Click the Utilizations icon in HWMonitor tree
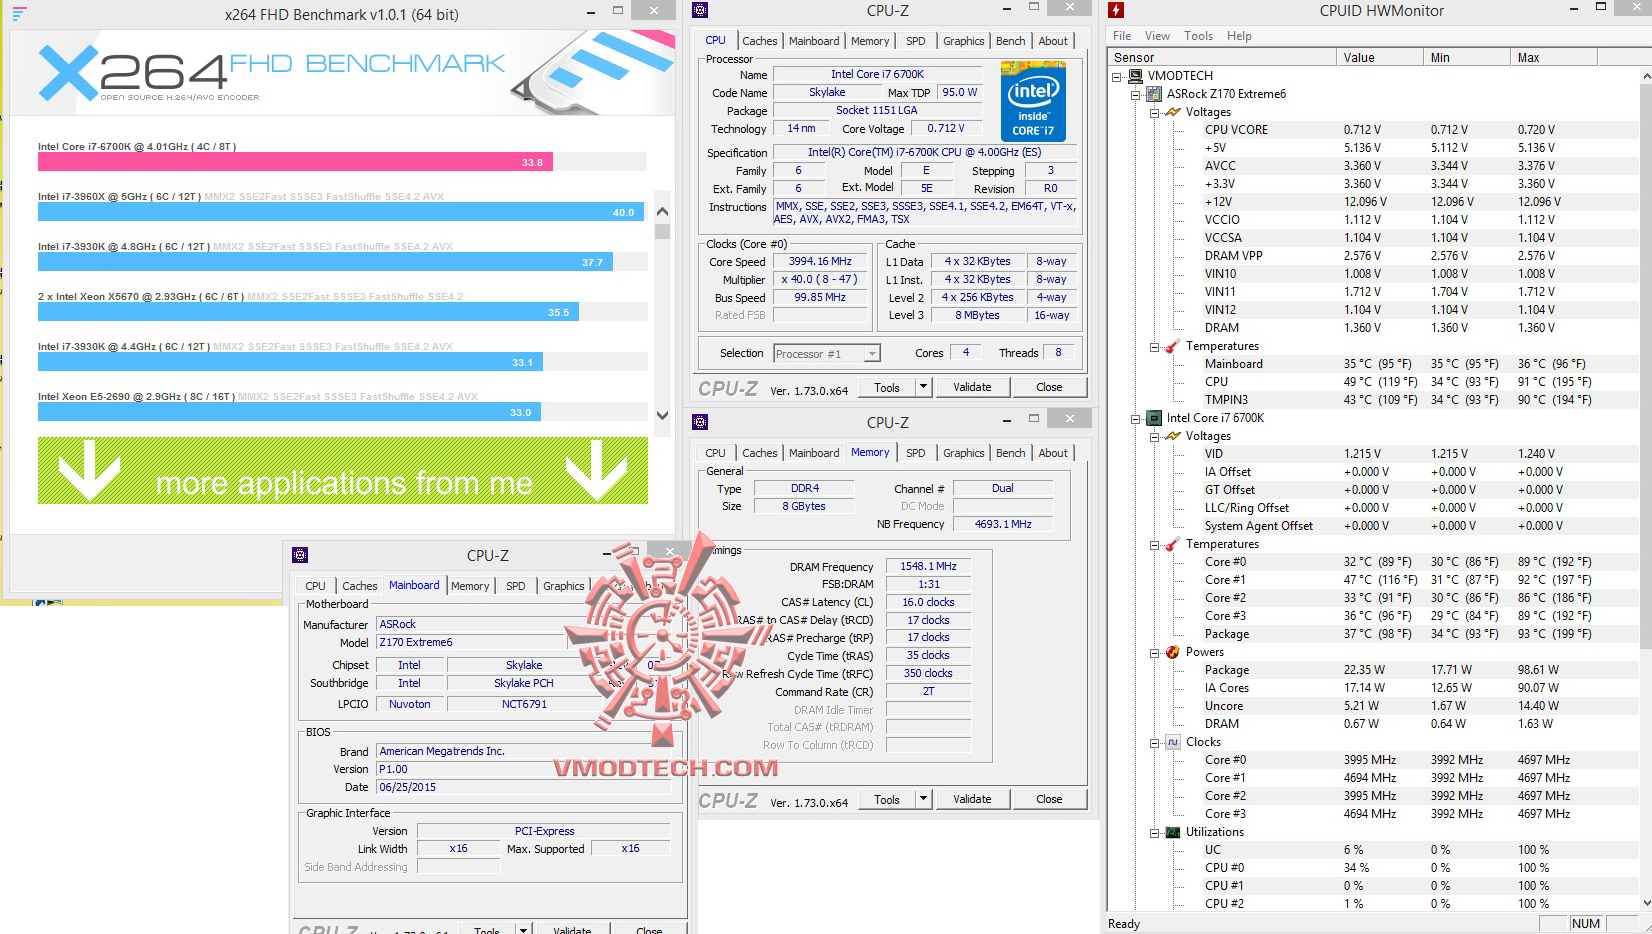The image size is (1652, 934). [x=1173, y=832]
